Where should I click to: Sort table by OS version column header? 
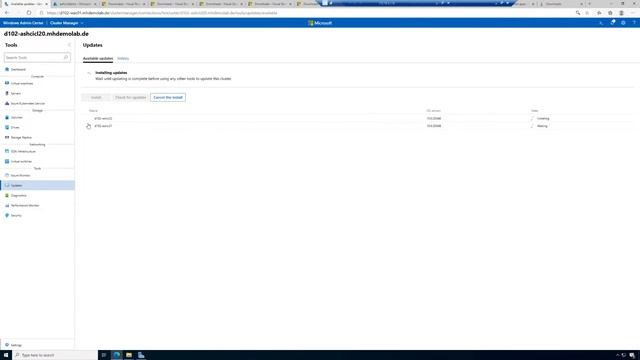click(433, 111)
